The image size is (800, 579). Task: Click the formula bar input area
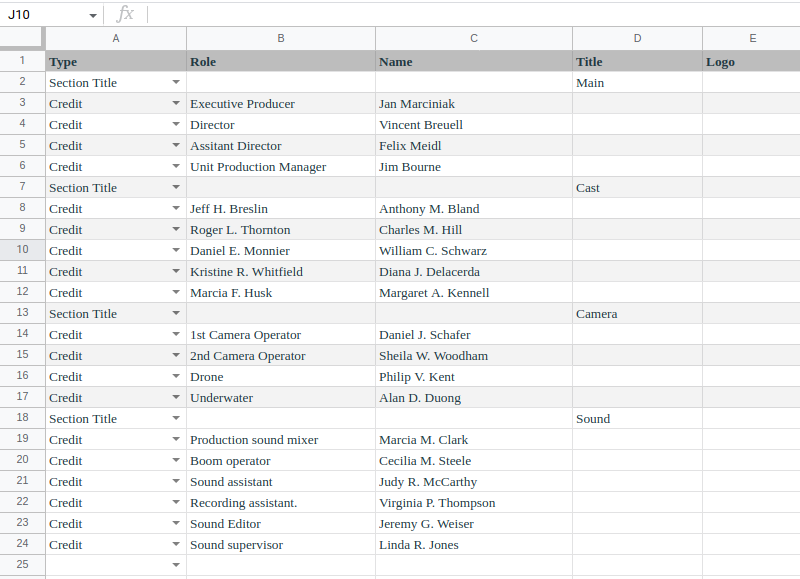pos(474,15)
